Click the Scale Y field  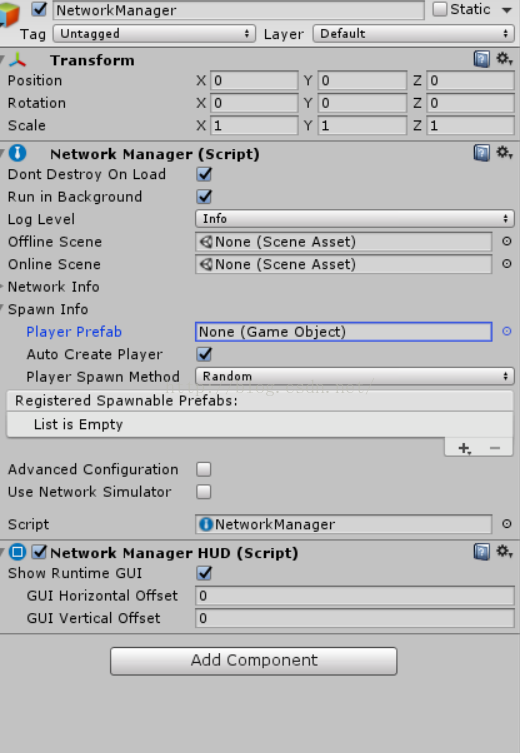click(362, 125)
